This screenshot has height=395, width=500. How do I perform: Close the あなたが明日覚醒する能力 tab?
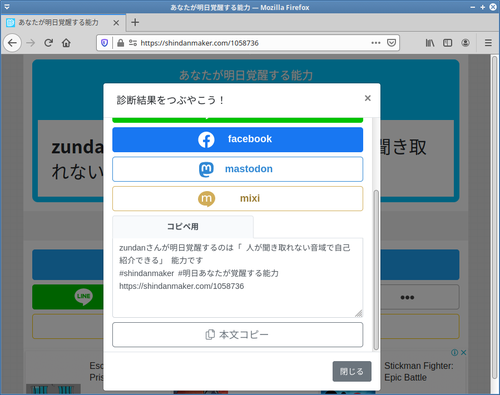(x=116, y=23)
